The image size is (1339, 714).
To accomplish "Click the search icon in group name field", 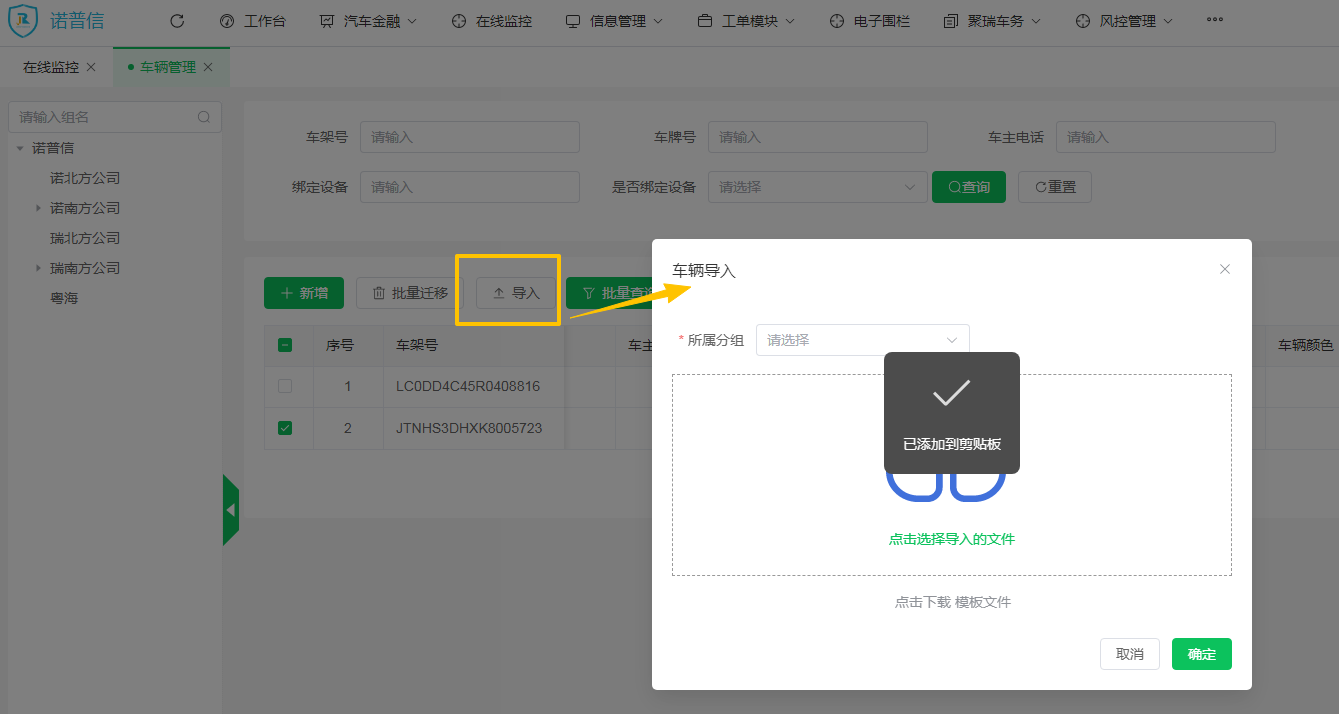I will (x=204, y=117).
